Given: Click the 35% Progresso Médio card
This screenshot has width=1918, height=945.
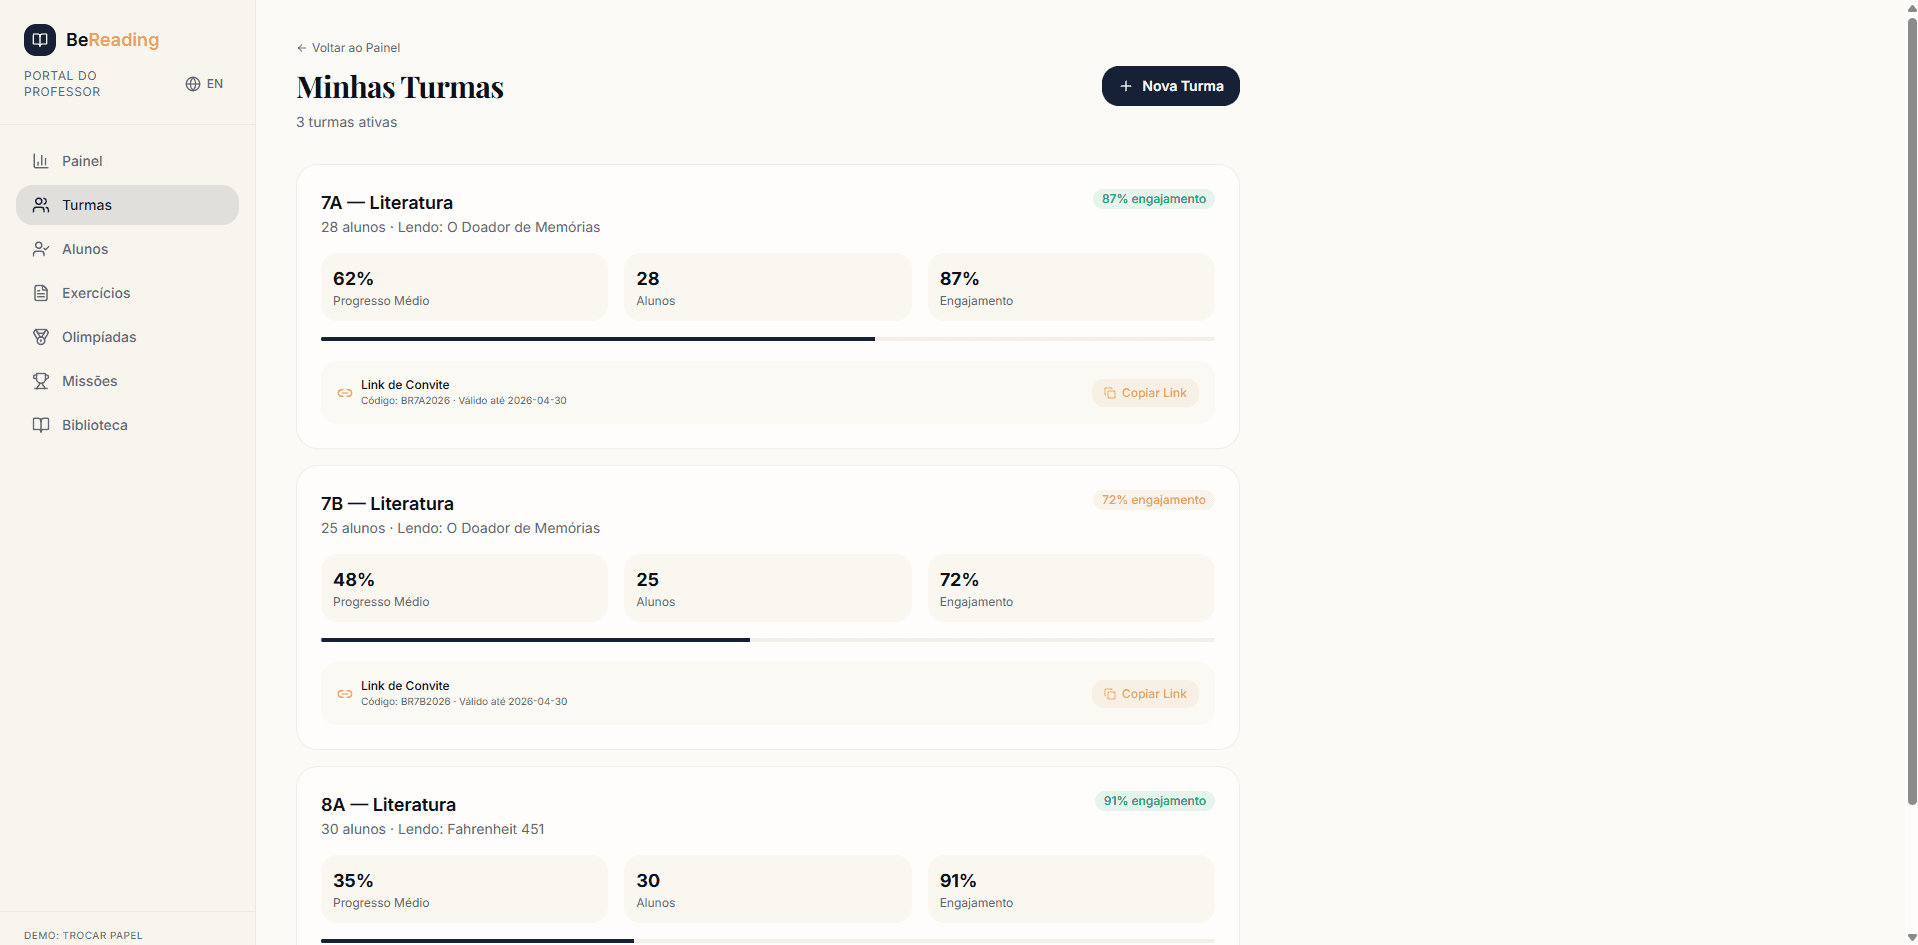Looking at the screenshot, I should pos(464,889).
